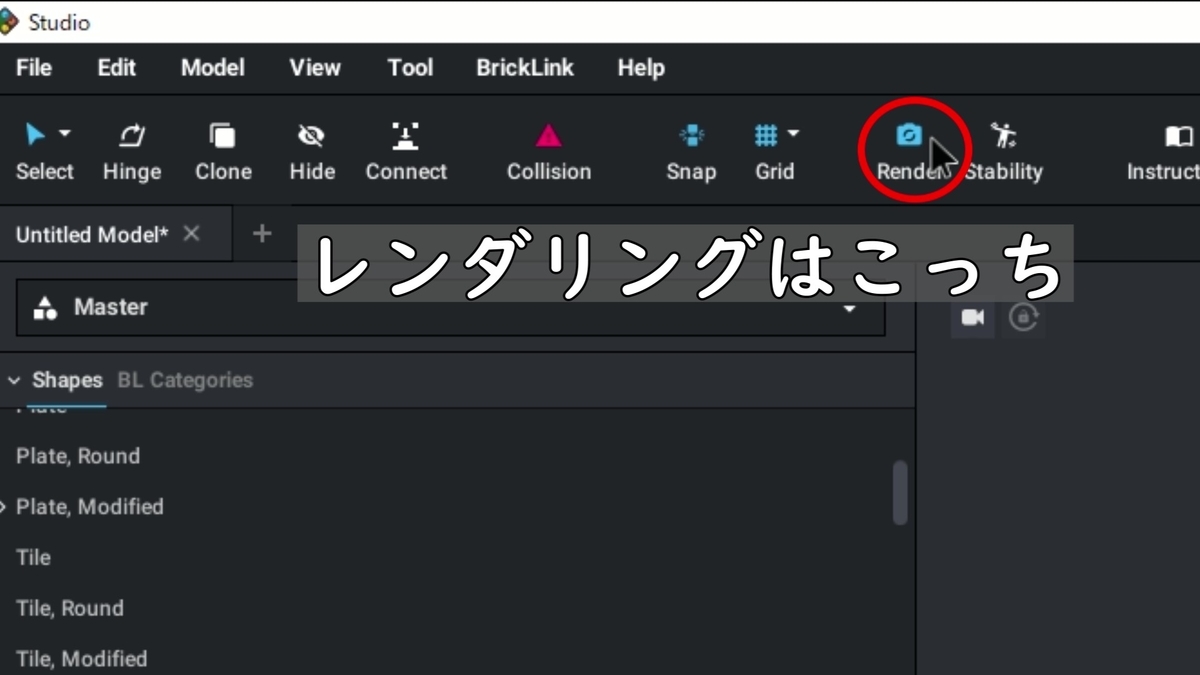Click the camera lock rotation icon
1200x675 pixels.
[x=1024, y=317]
